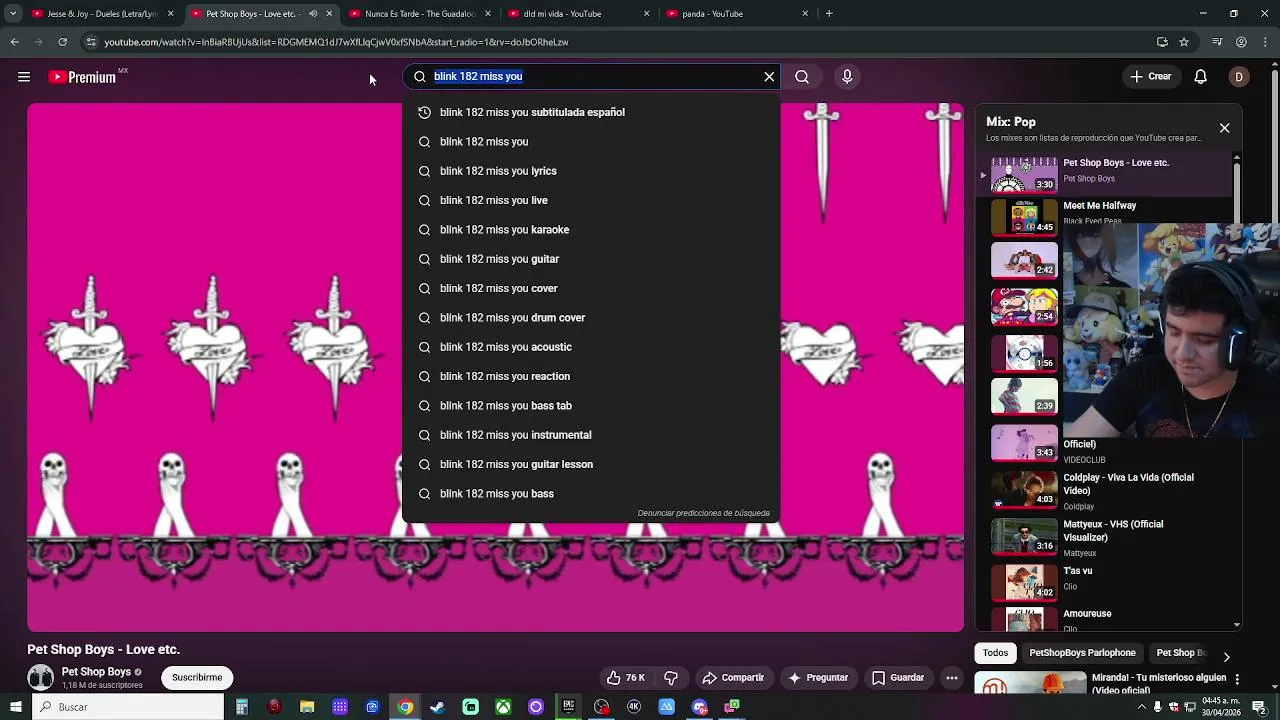1280x720 pixels.
Task: Open Xbox app from the taskbar
Action: click(x=503, y=707)
